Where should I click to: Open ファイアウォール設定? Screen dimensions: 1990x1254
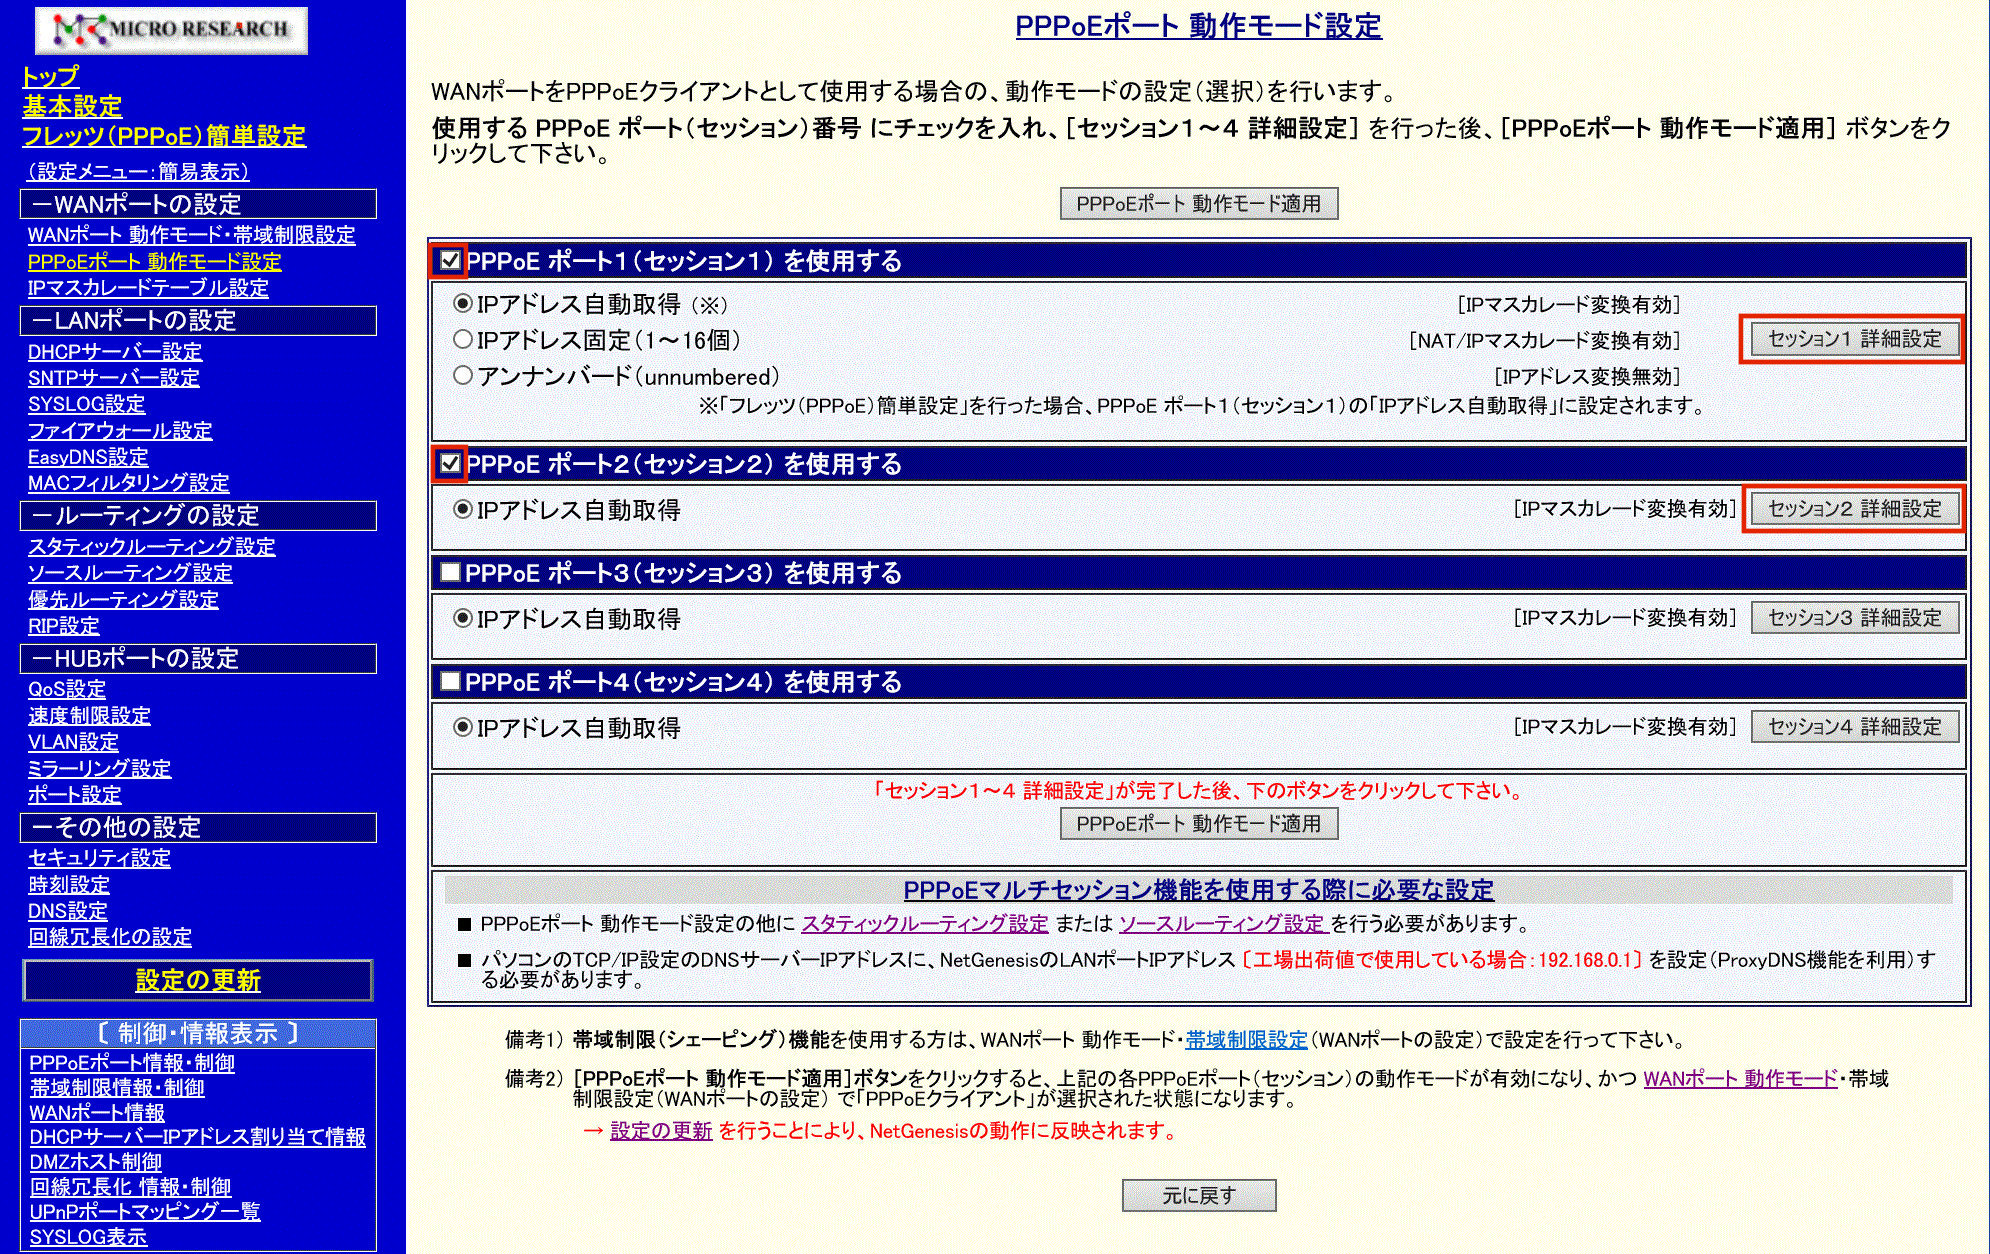120,431
